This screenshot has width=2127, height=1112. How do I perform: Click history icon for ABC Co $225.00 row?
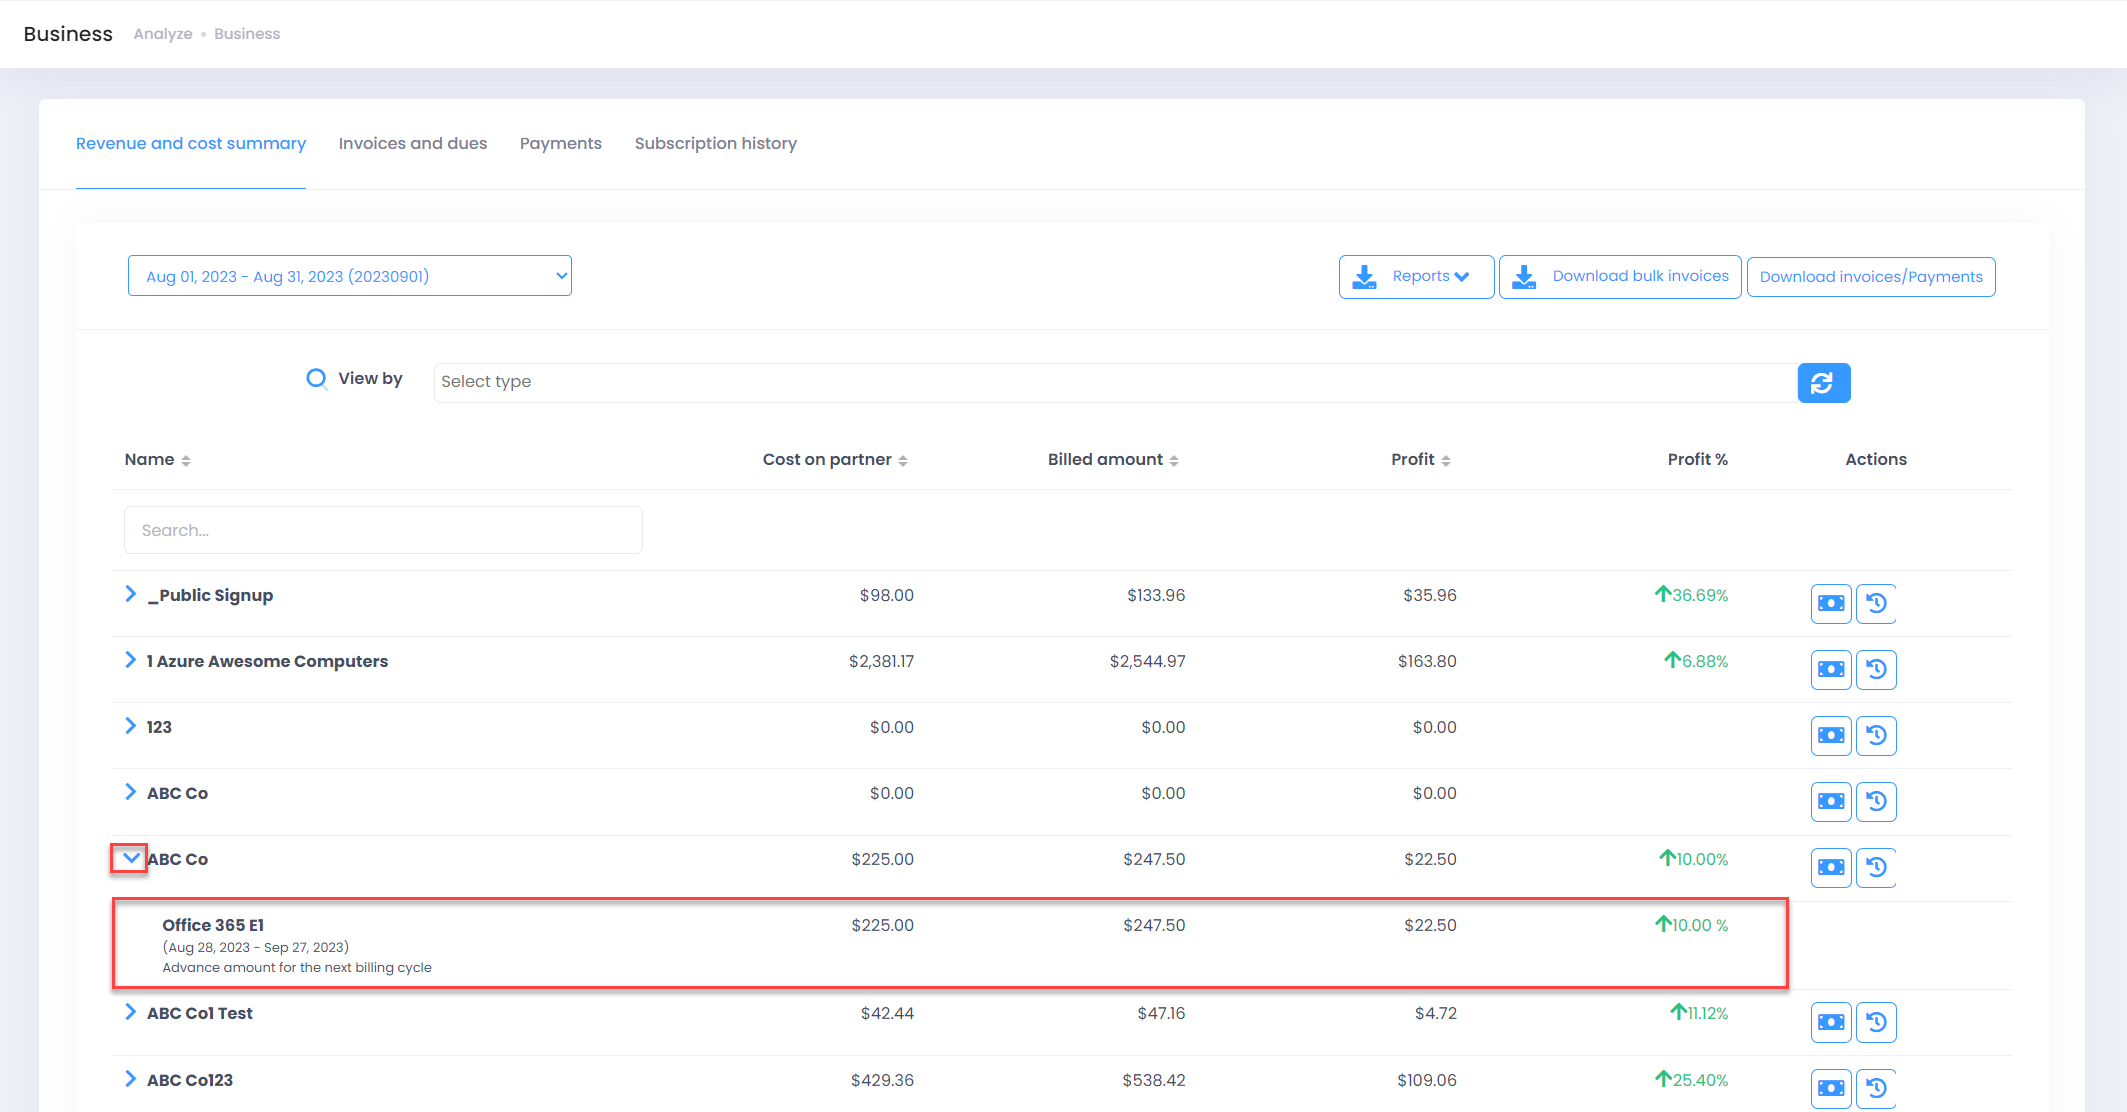click(x=1876, y=867)
